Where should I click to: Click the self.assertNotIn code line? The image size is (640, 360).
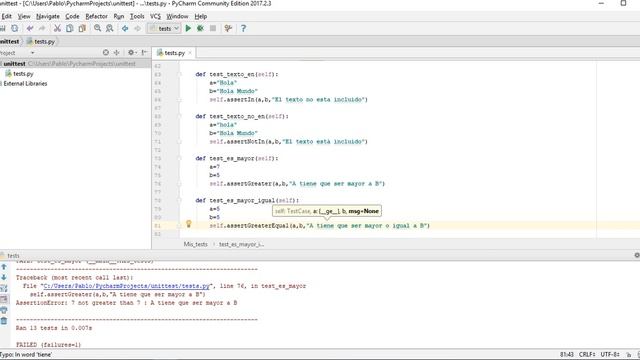point(289,142)
